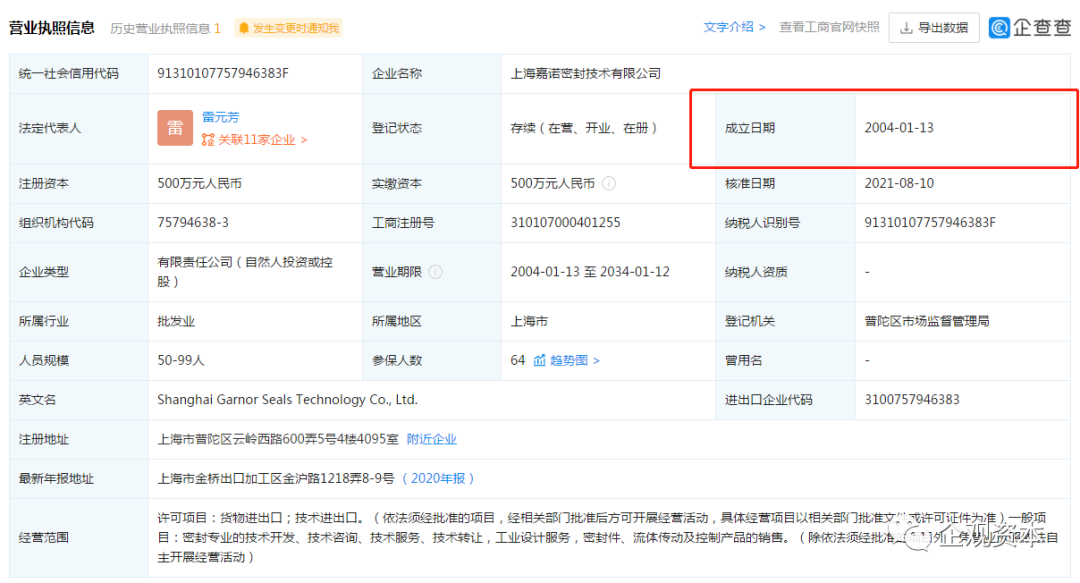The width and height of the screenshot is (1080, 583).
Task: Click region value 上海市
Action: point(529,321)
